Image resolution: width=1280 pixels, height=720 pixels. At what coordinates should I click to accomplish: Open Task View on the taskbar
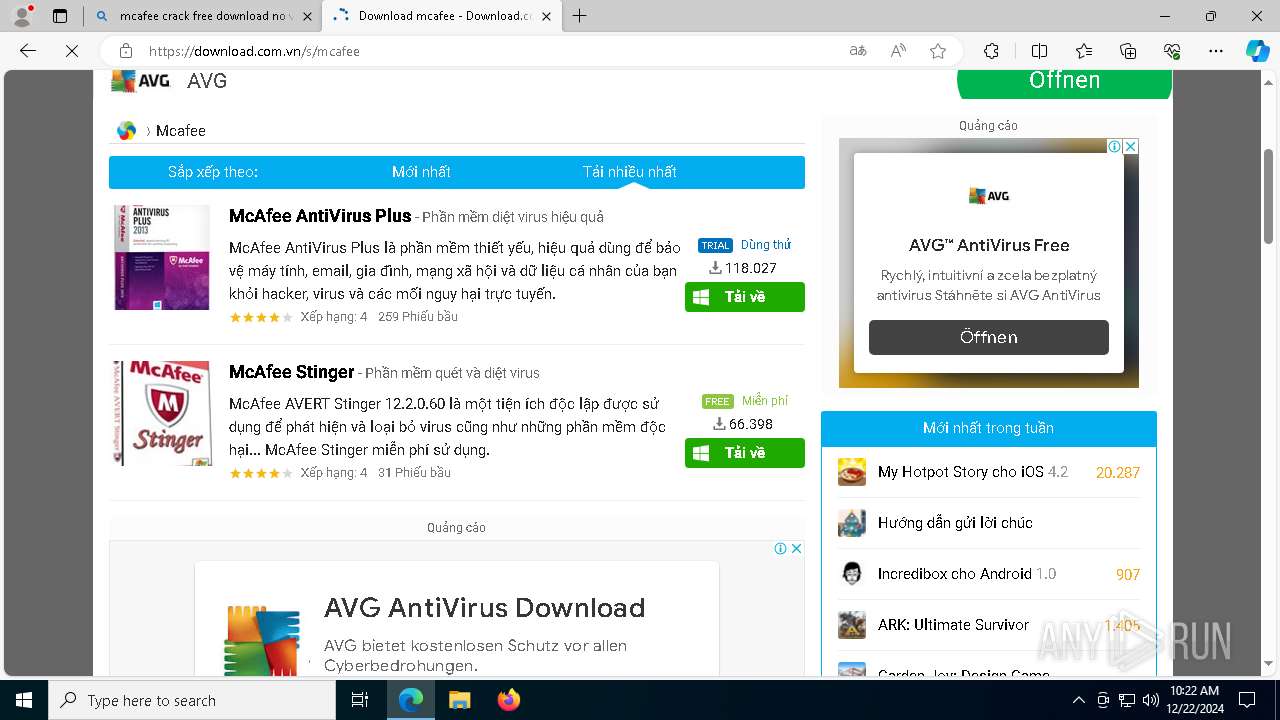pos(360,700)
